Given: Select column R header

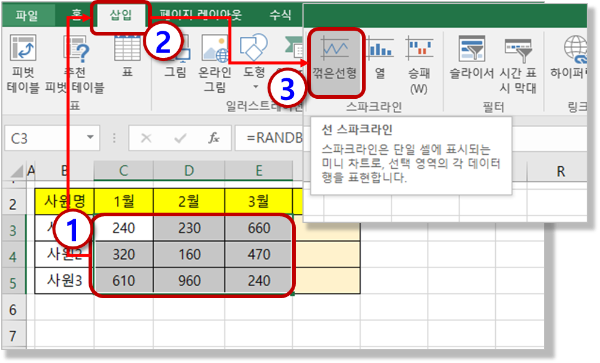Looking at the screenshot, I should click(x=561, y=172).
